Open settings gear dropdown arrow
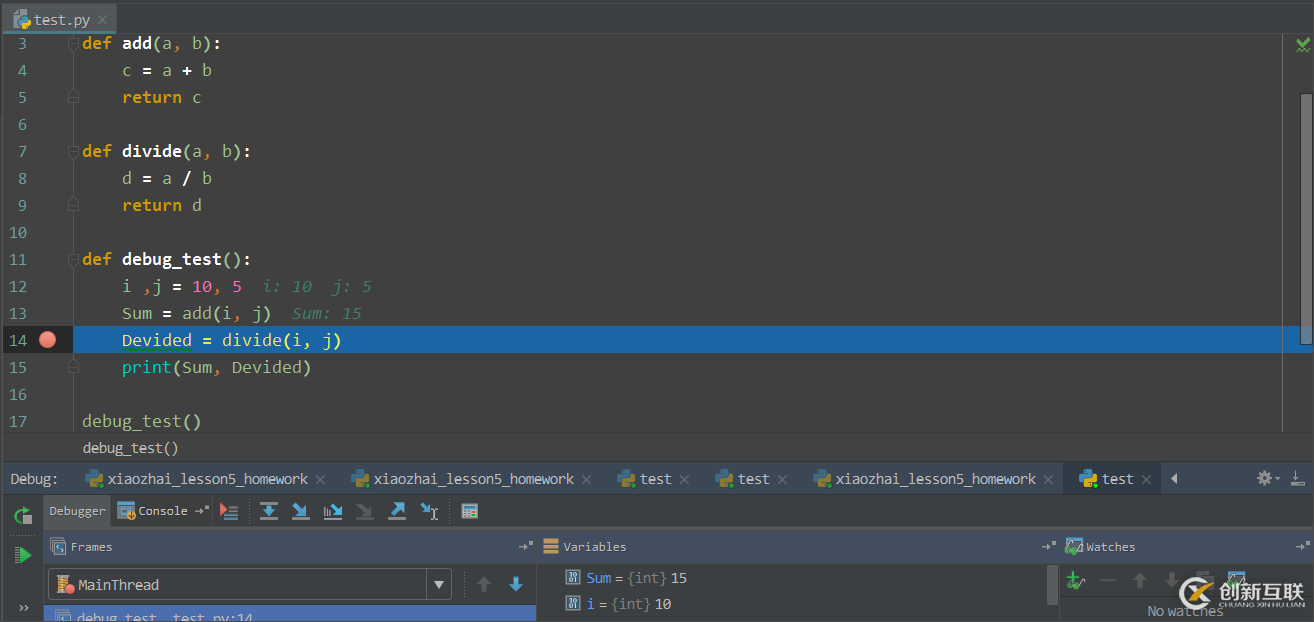 tap(1277, 479)
